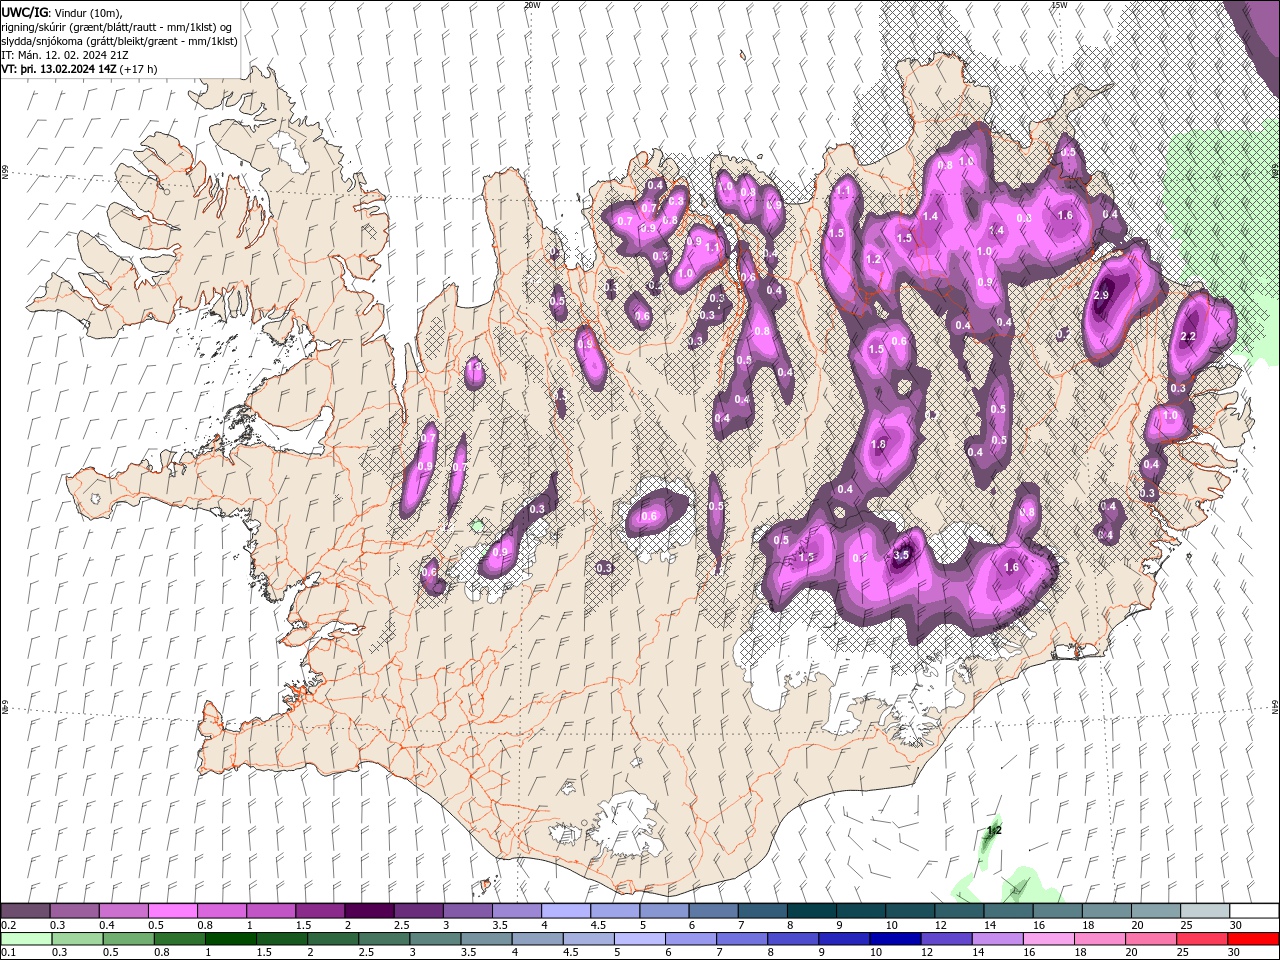
Task: Click the "3.5" snowfall value on the map
Action: (x=901, y=556)
